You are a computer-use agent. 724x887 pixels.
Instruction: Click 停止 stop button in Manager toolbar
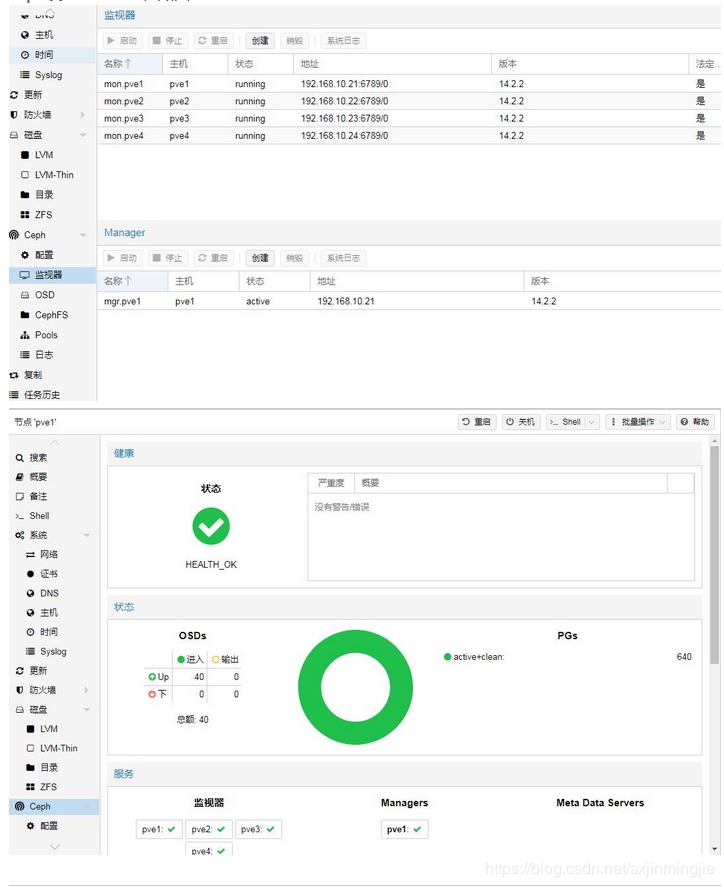tap(167, 258)
